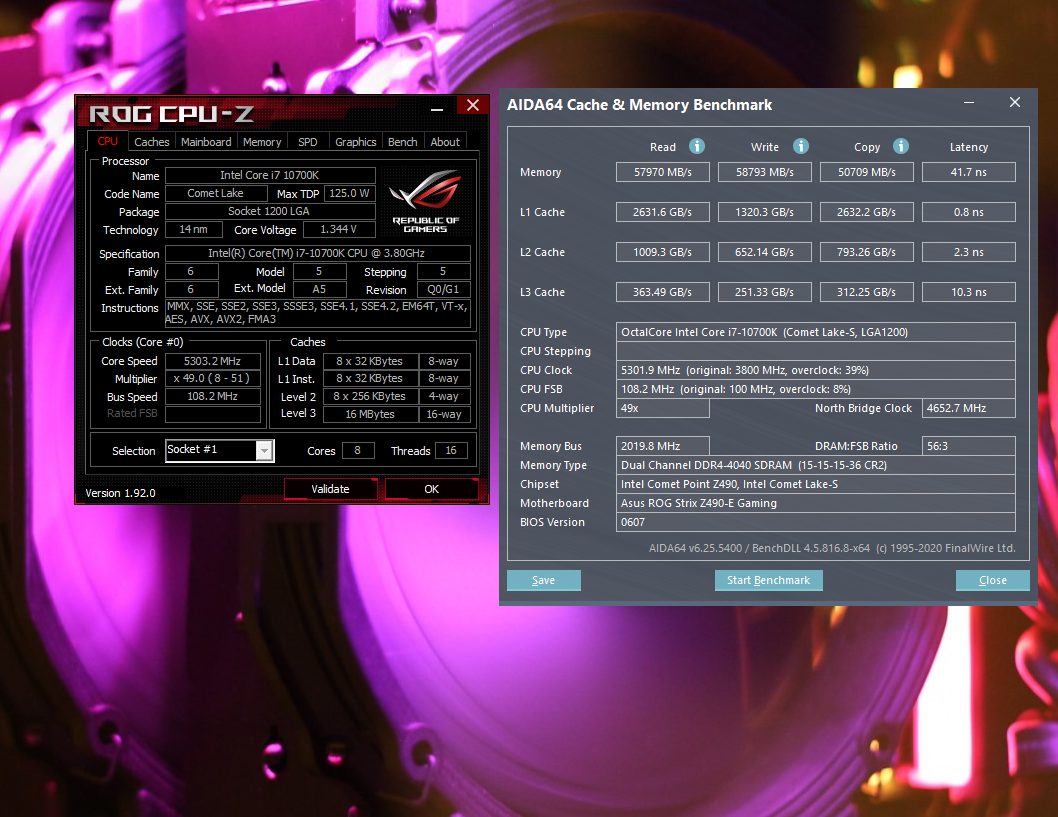Click the Memory Write value 58793 MB/s
Viewport: 1058px width, 817px height.
coord(764,172)
